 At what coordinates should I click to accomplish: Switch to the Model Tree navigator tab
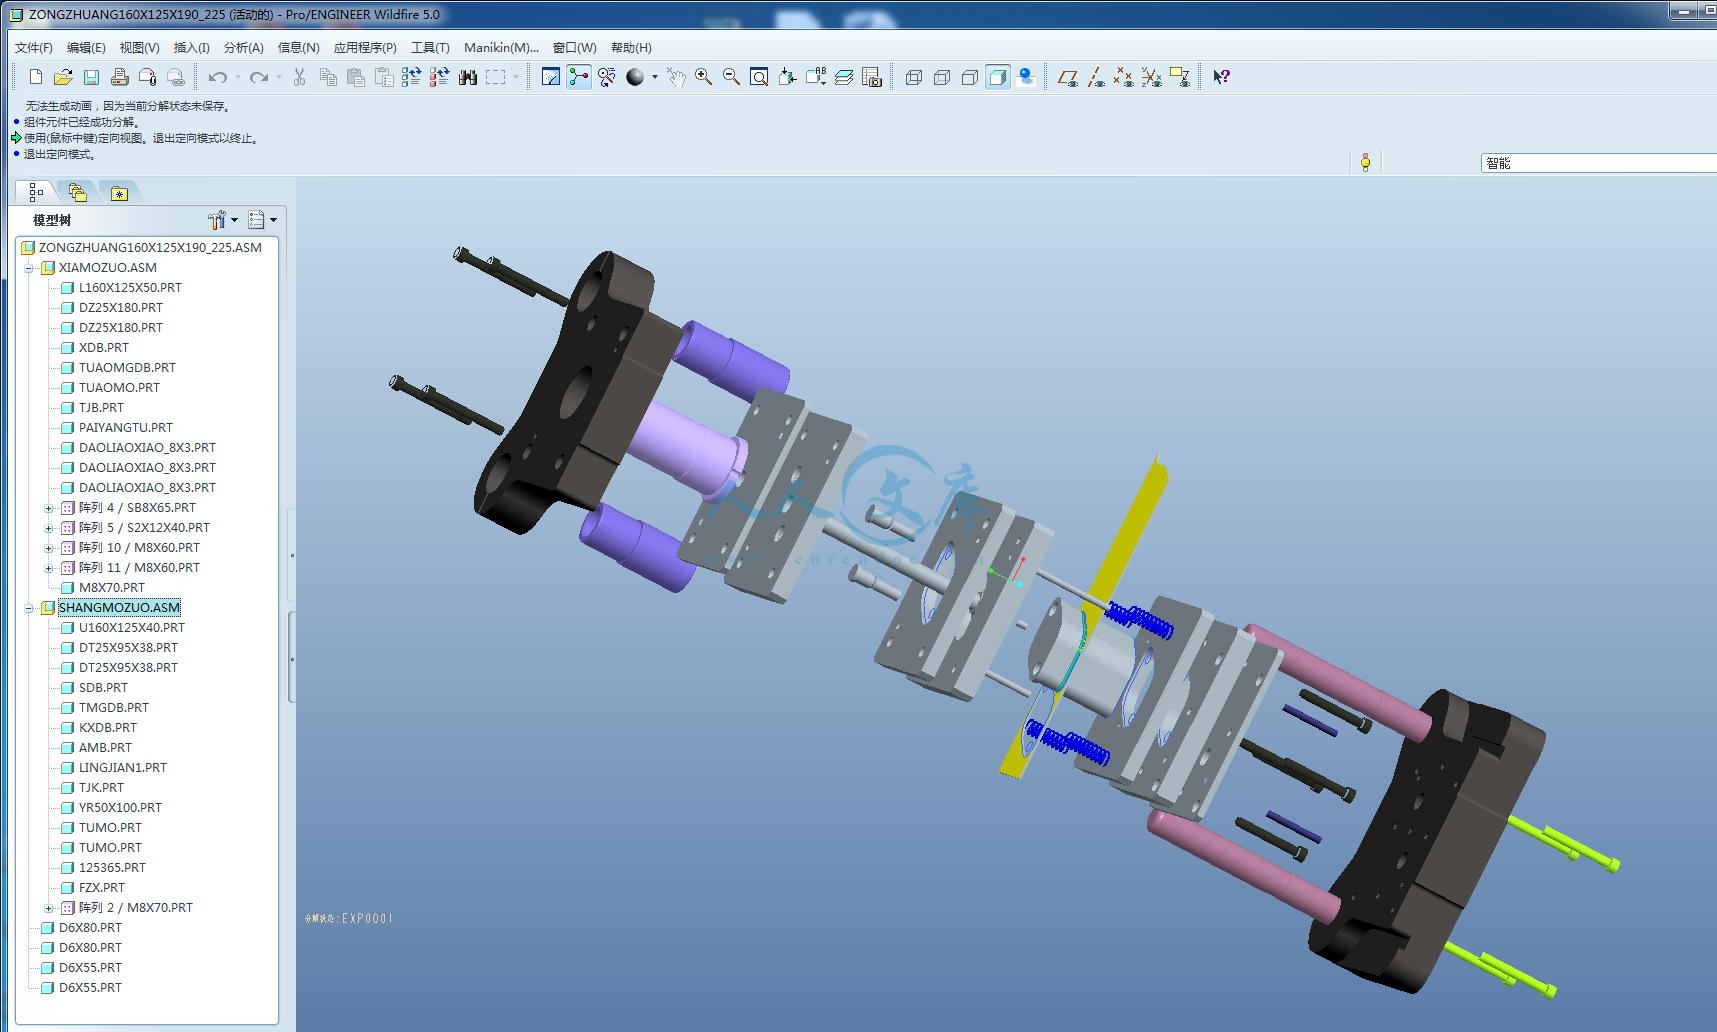[36, 192]
